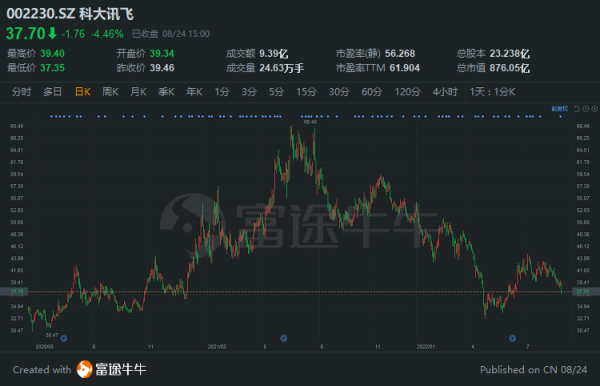Screen dimensions: 600x386
Task: Select the 4小时 interval
Action: 445,92
